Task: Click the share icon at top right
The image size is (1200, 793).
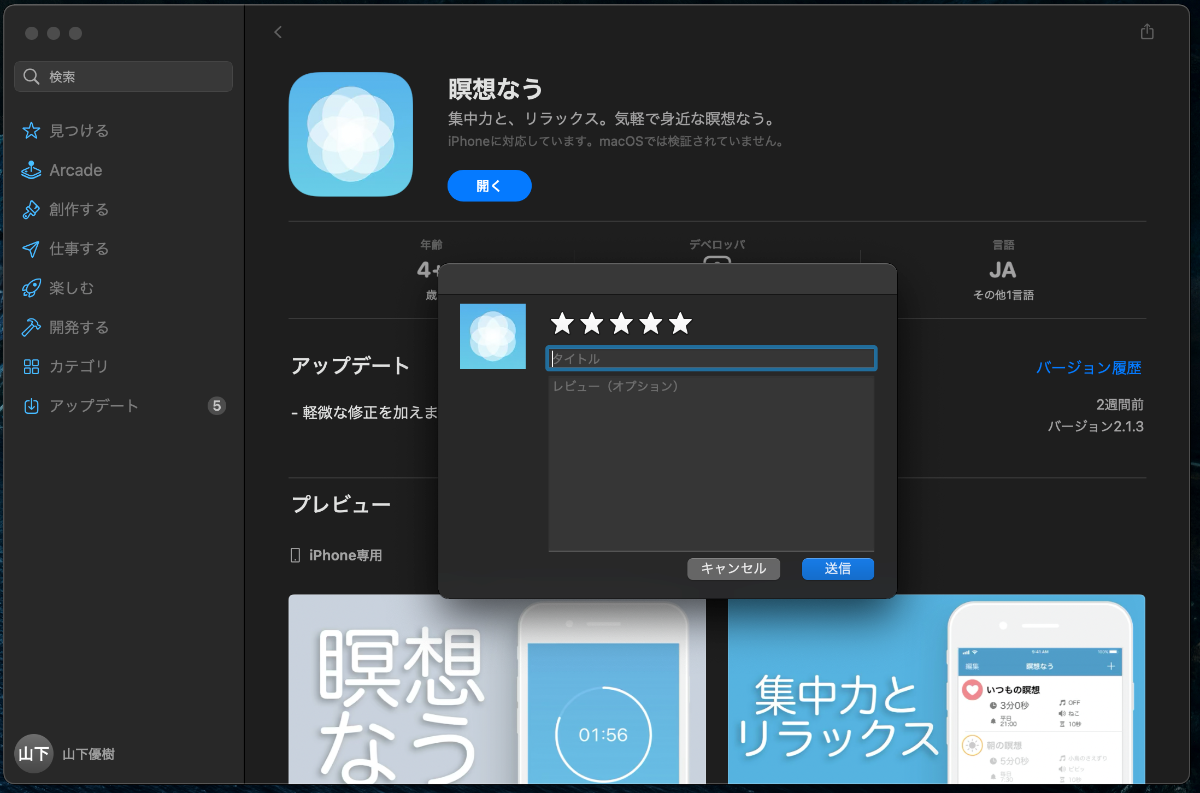Action: pyautogui.click(x=1147, y=32)
